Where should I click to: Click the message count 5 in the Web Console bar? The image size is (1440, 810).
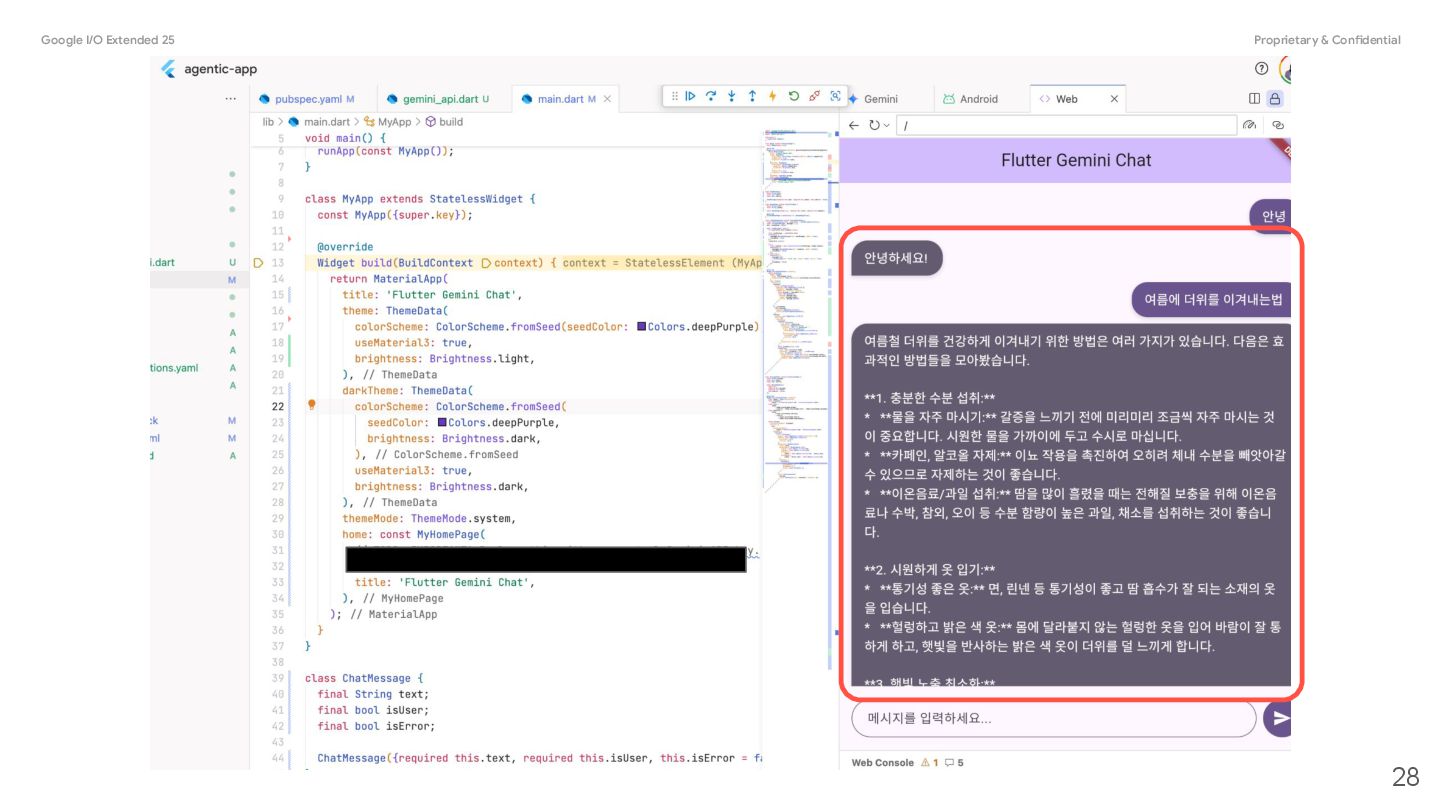tap(954, 763)
